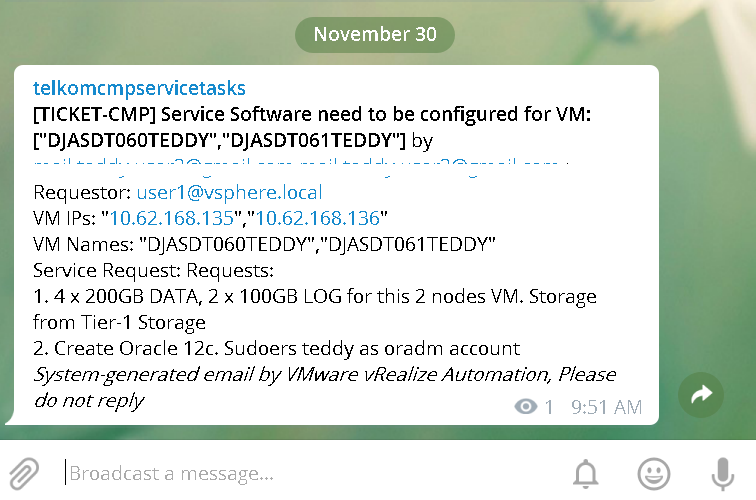
Task: Click the italic System-generated email footer
Action: [x=324, y=387]
